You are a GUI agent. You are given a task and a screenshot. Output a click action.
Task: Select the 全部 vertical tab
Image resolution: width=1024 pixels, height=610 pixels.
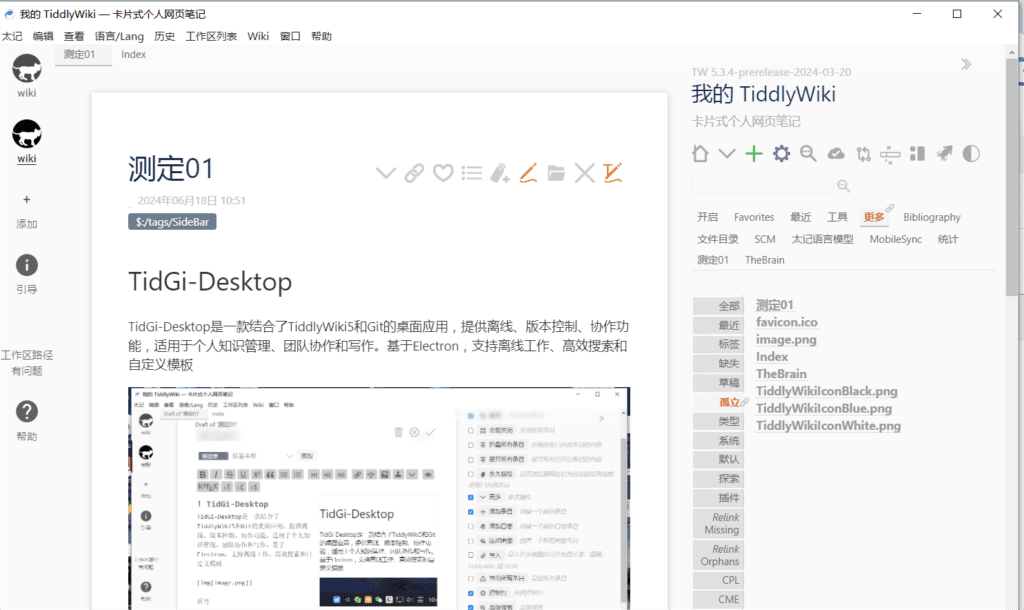[718, 306]
